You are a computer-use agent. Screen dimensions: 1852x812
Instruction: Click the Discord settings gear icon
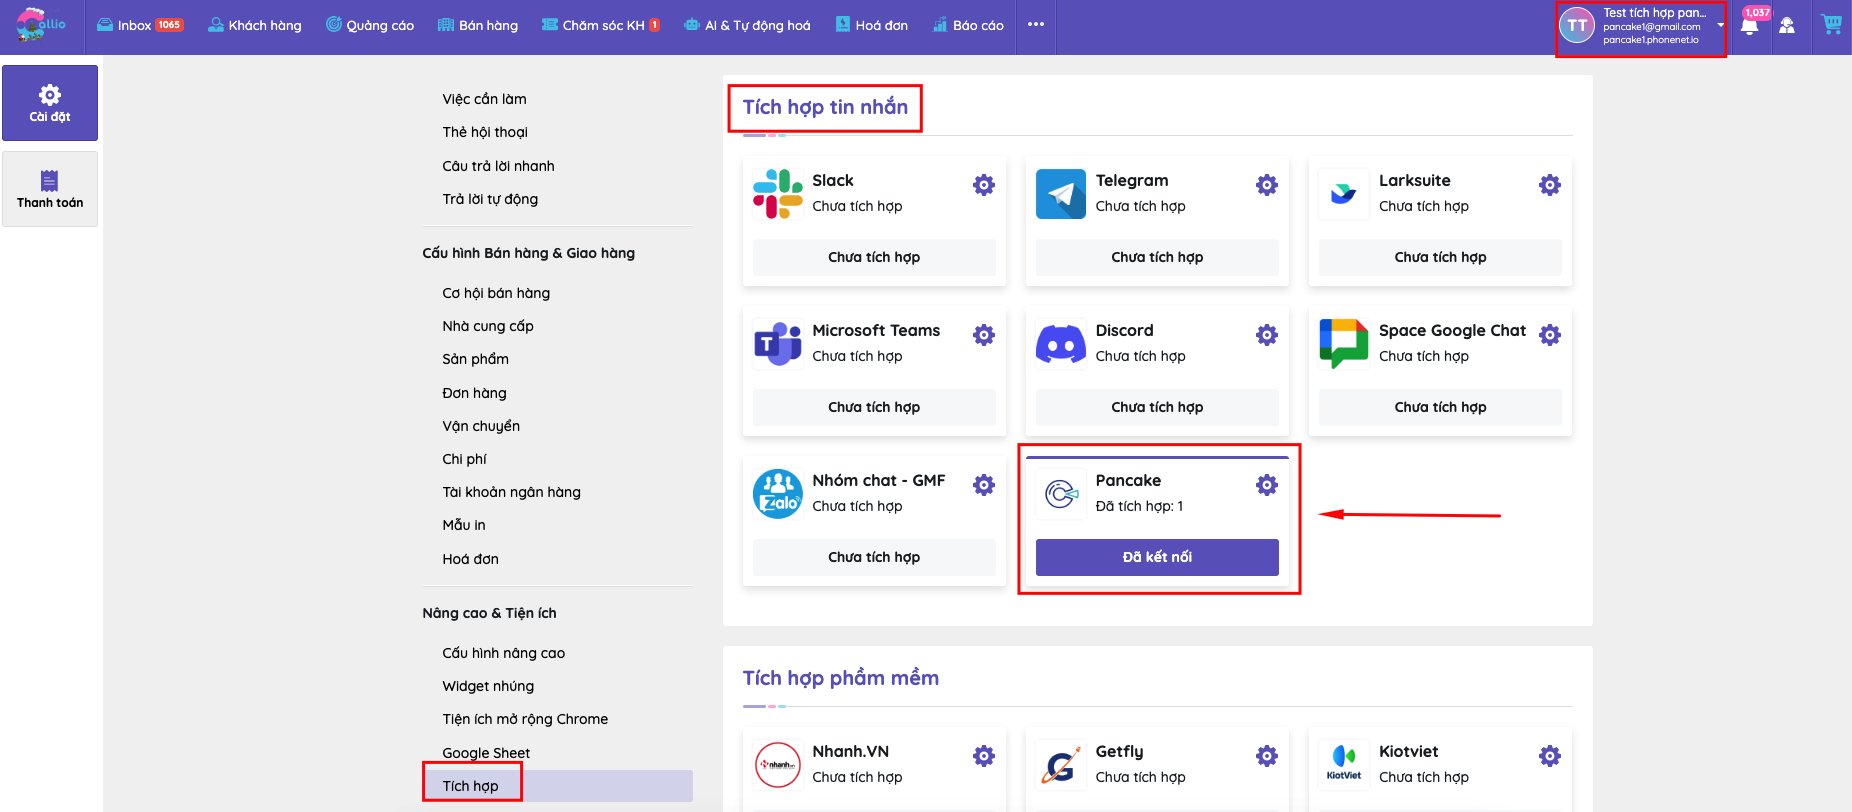tap(1267, 335)
